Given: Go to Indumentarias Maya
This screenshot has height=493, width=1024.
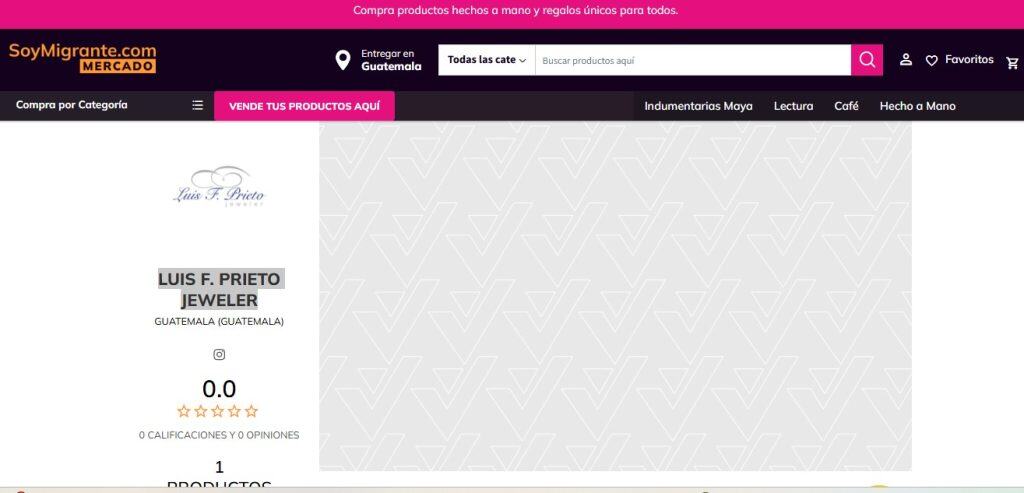Looking at the screenshot, I should click(698, 106).
